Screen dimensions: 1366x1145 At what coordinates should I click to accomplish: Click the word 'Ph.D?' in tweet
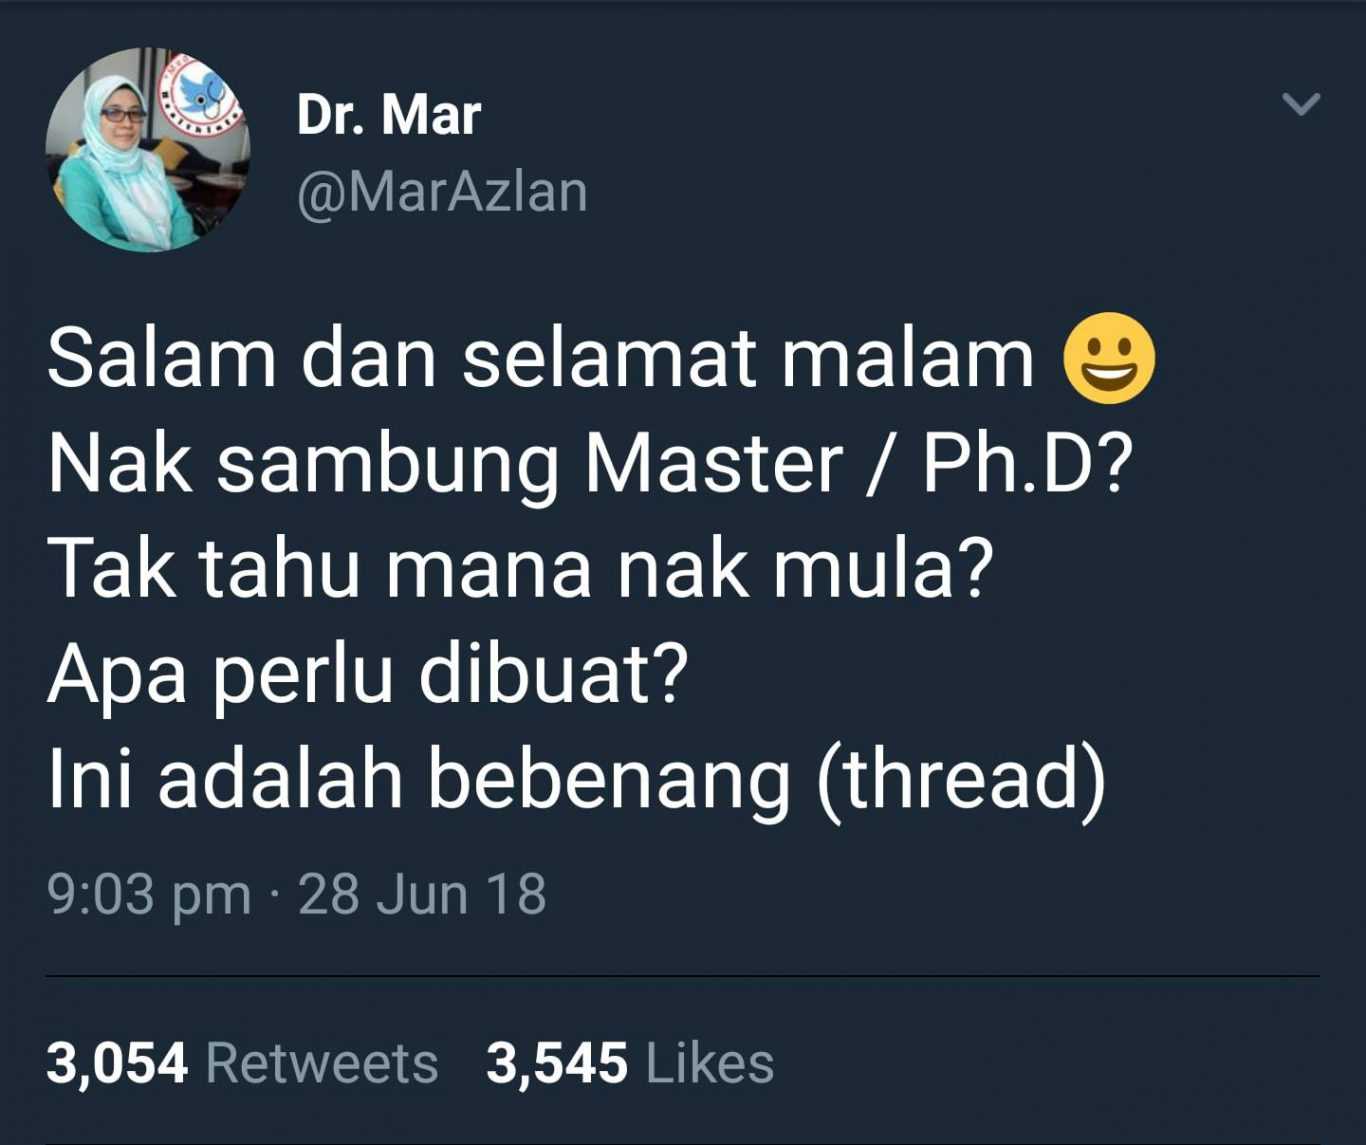pyautogui.click(x=1028, y=464)
